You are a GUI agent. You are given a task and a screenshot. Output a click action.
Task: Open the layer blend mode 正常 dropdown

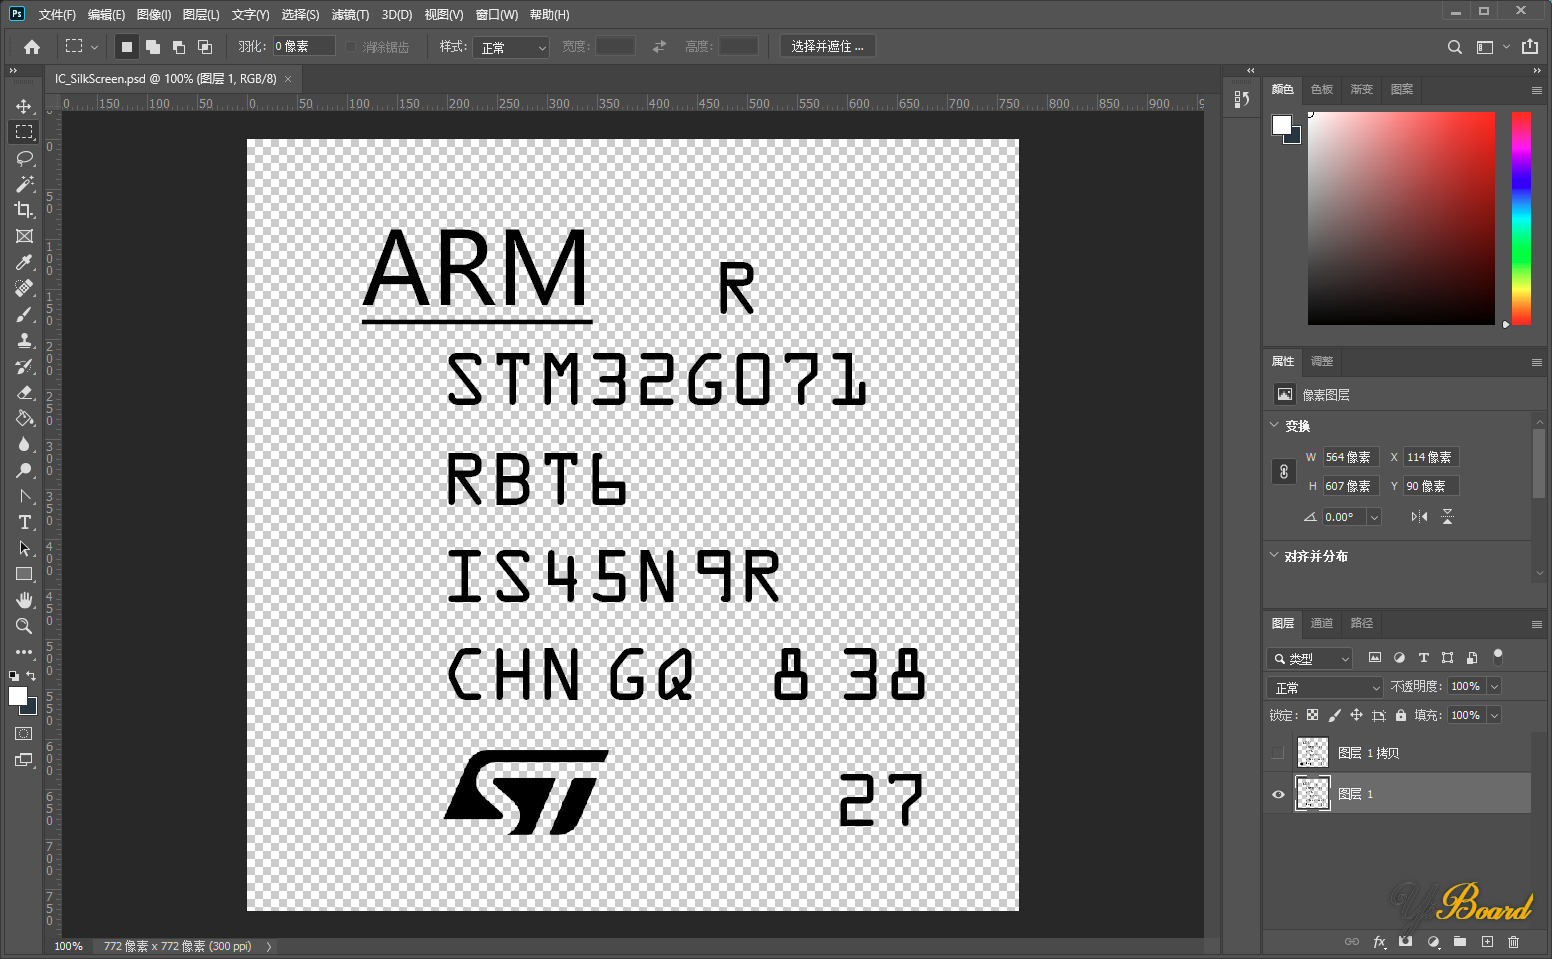[x=1325, y=687]
